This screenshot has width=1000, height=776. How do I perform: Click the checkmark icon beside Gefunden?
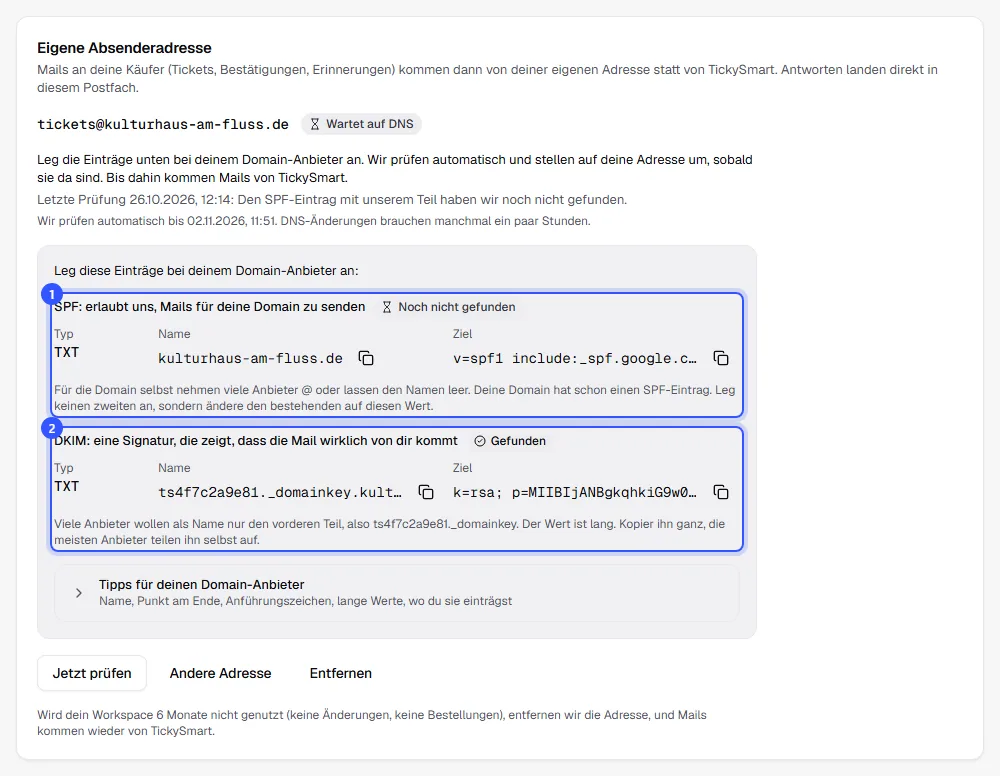pyautogui.click(x=480, y=441)
